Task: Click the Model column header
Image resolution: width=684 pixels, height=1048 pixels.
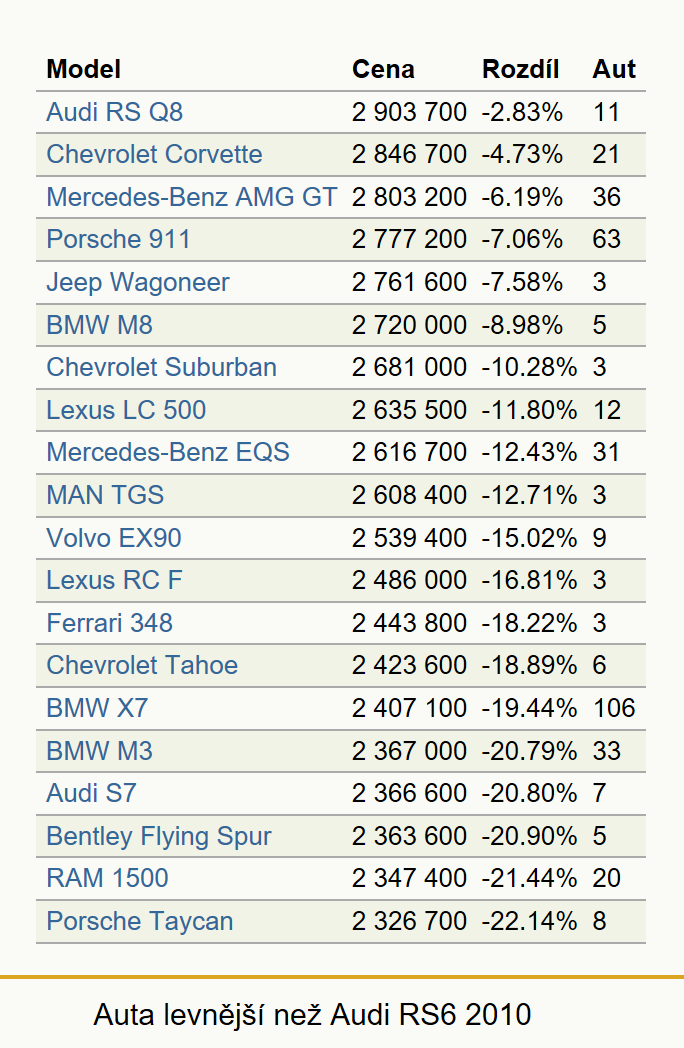Action: coord(84,70)
